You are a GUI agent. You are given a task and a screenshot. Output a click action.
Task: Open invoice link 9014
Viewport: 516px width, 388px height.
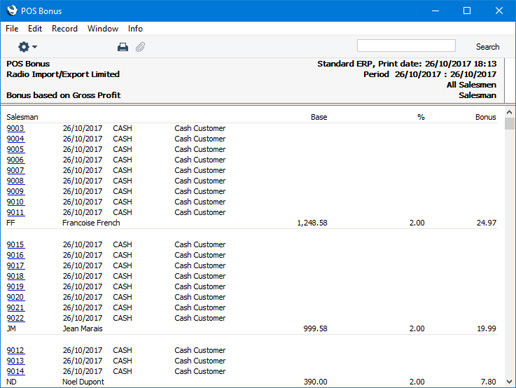coord(15,371)
